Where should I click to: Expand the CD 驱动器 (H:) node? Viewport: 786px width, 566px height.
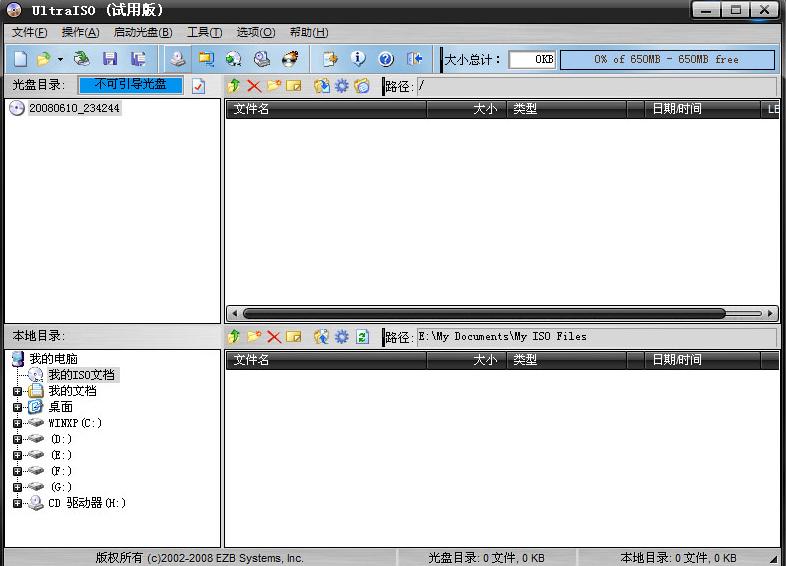coord(17,503)
